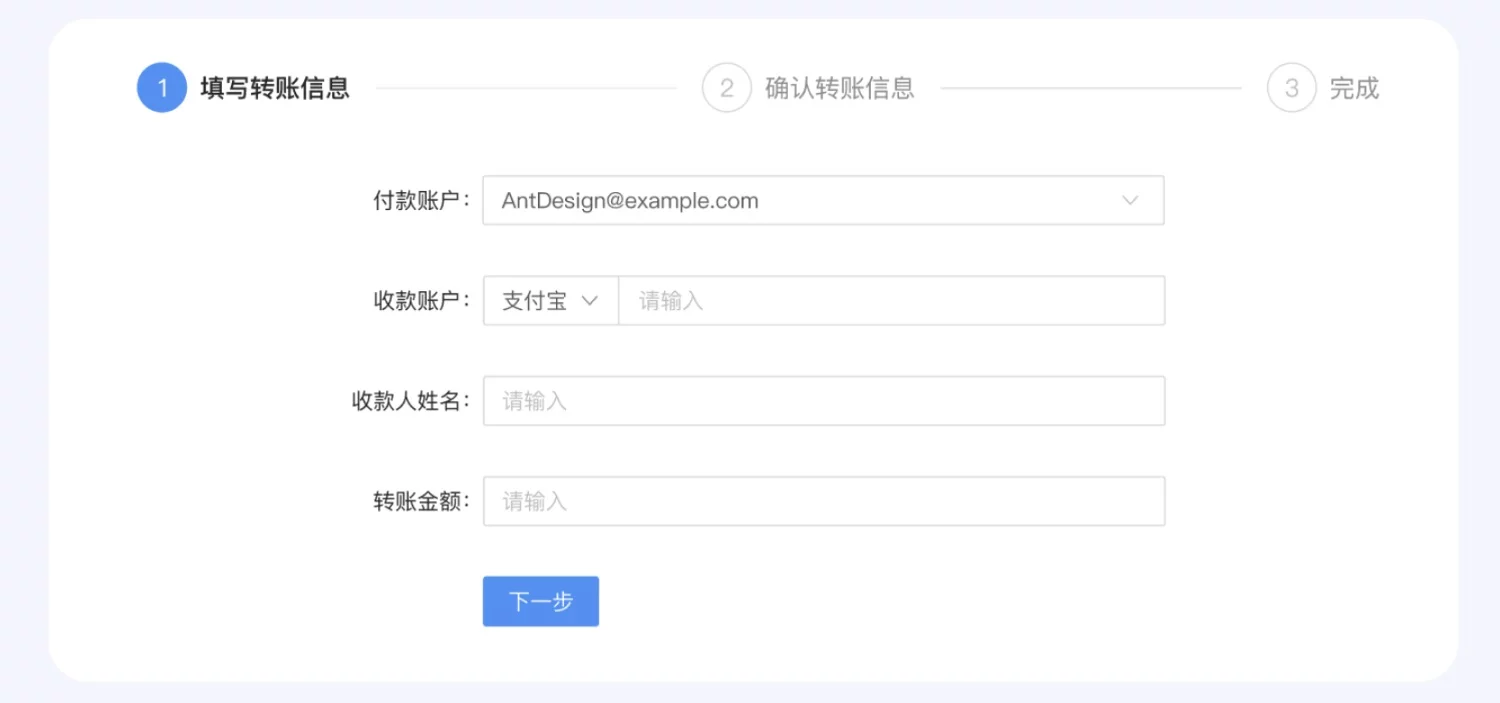
Task: Click step 2 circle icon 确认转账信息
Action: pyautogui.click(x=727, y=87)
